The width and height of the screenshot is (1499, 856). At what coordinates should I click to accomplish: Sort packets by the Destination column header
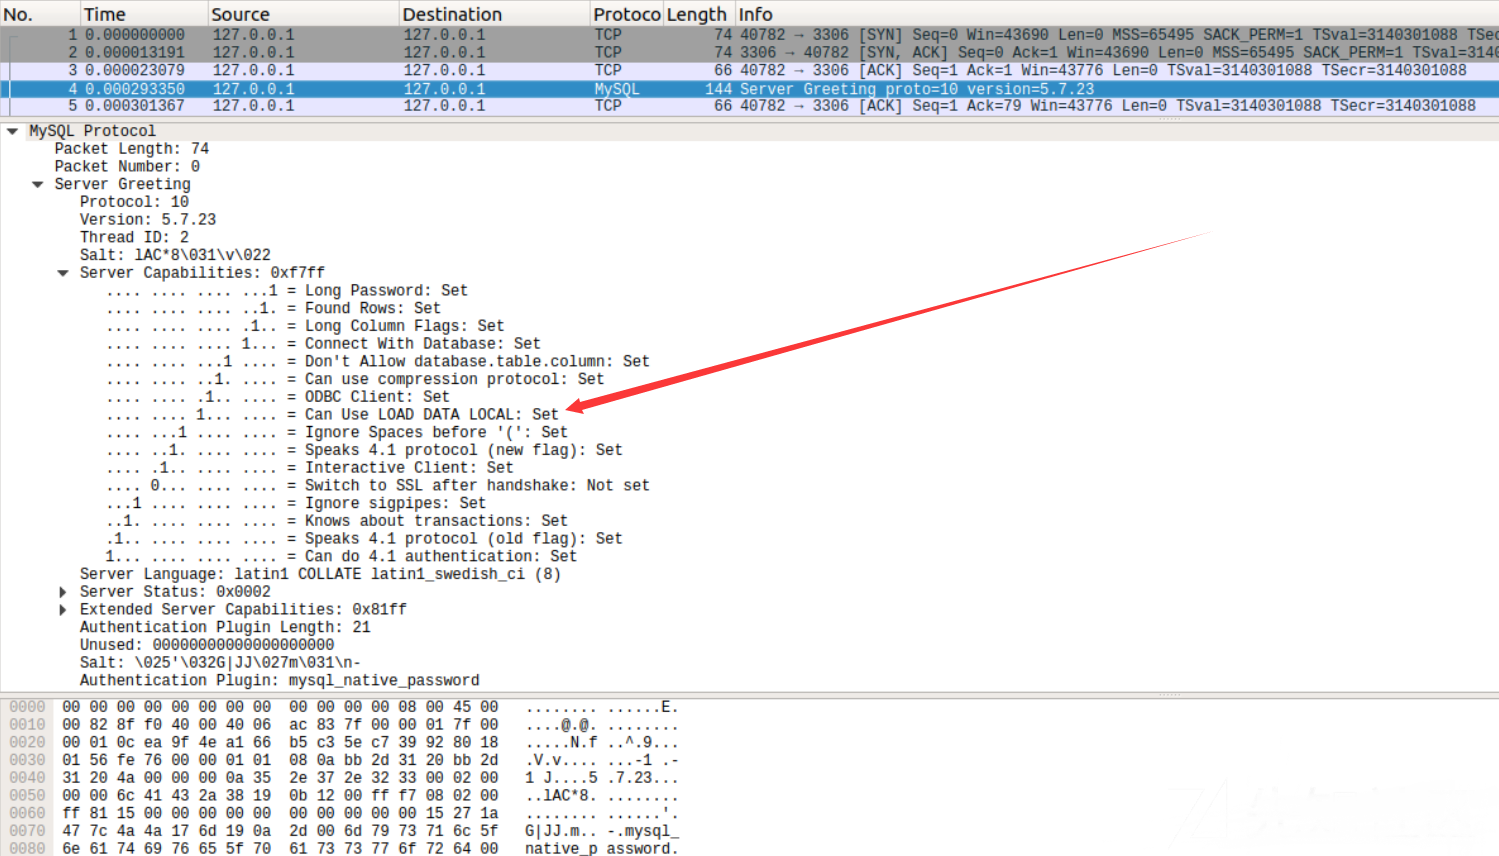[x=494, y=14]
